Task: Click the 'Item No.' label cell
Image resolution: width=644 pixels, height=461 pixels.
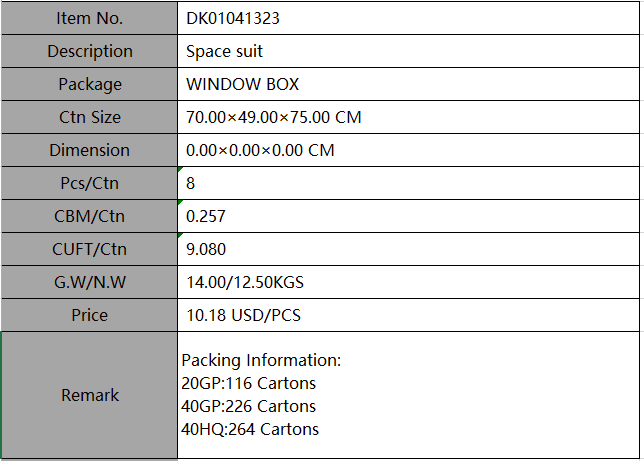Action: (90, 18)
